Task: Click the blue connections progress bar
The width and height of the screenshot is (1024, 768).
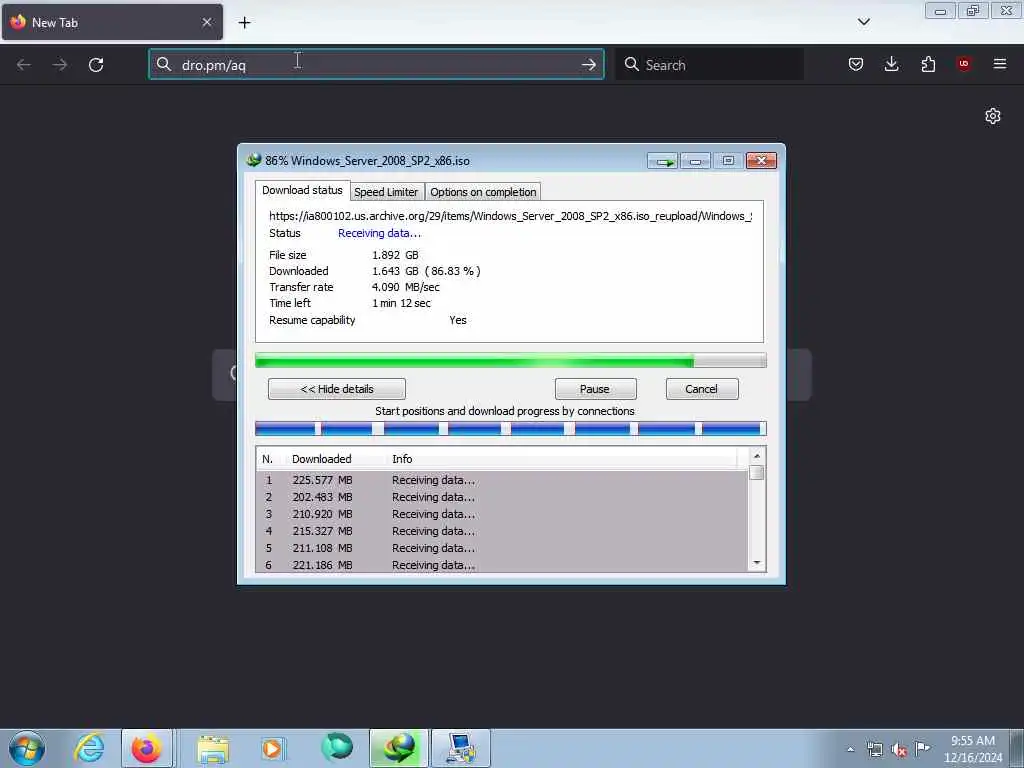Action: tap(511, 429)
